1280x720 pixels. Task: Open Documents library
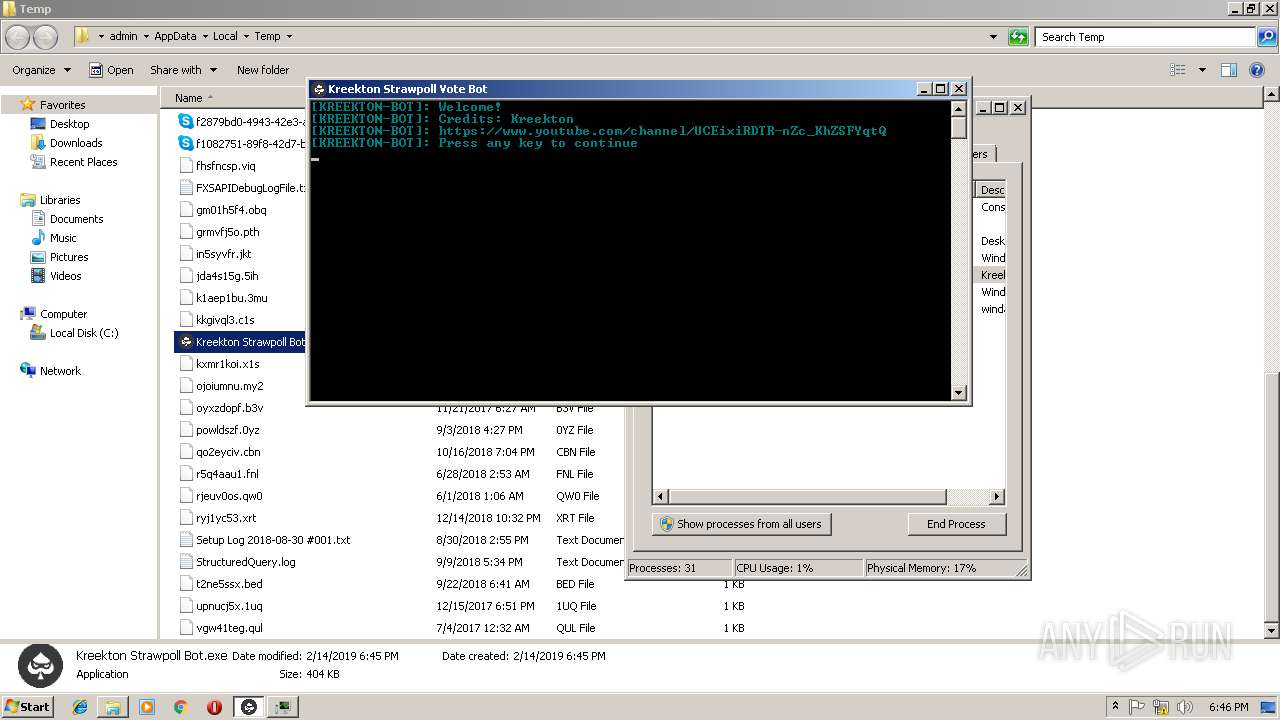[76, 219]
